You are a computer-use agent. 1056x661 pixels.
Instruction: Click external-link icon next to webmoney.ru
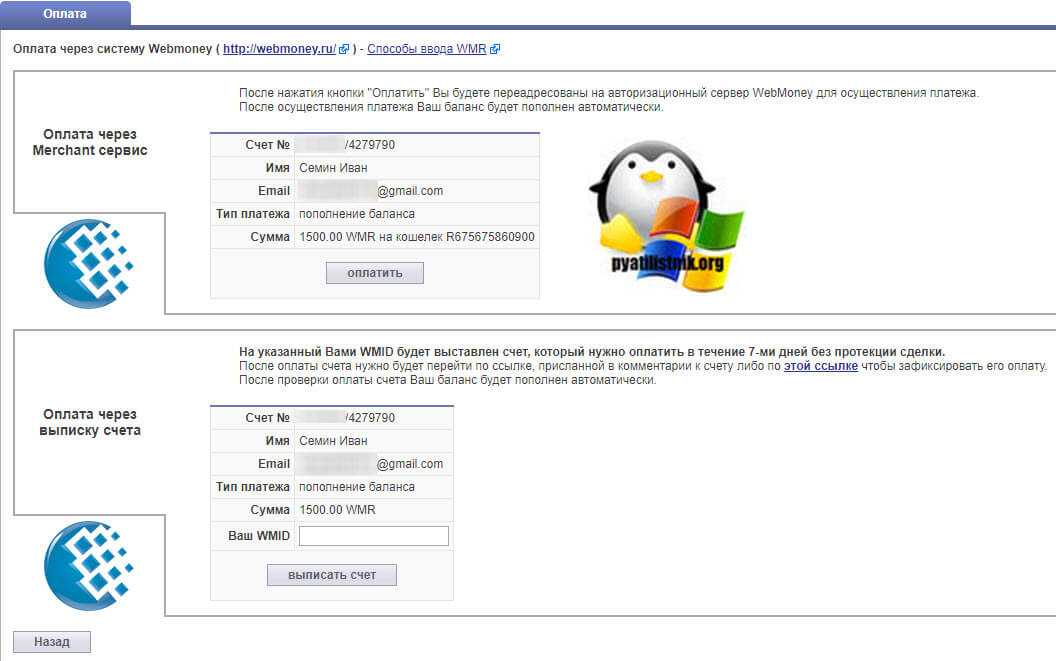click(x=344, y=49)
